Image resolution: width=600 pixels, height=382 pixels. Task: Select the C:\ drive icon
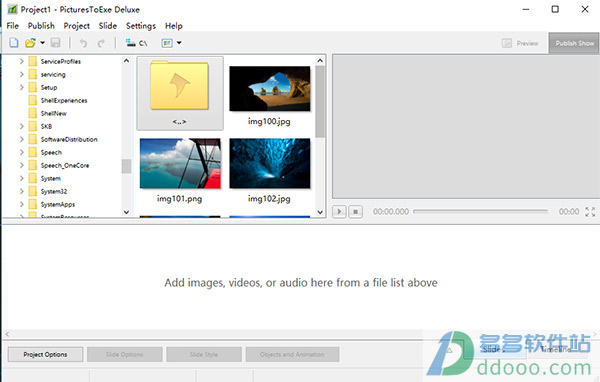[x=136, y=43]
